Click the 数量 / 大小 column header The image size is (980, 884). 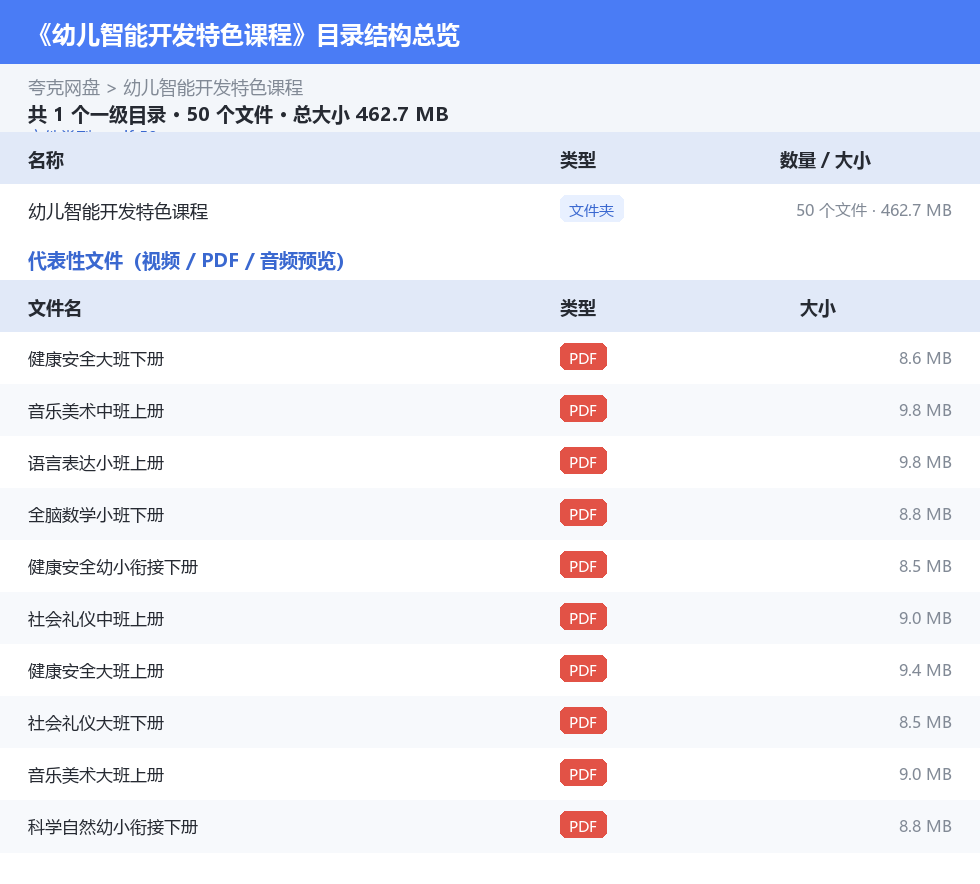825,160
